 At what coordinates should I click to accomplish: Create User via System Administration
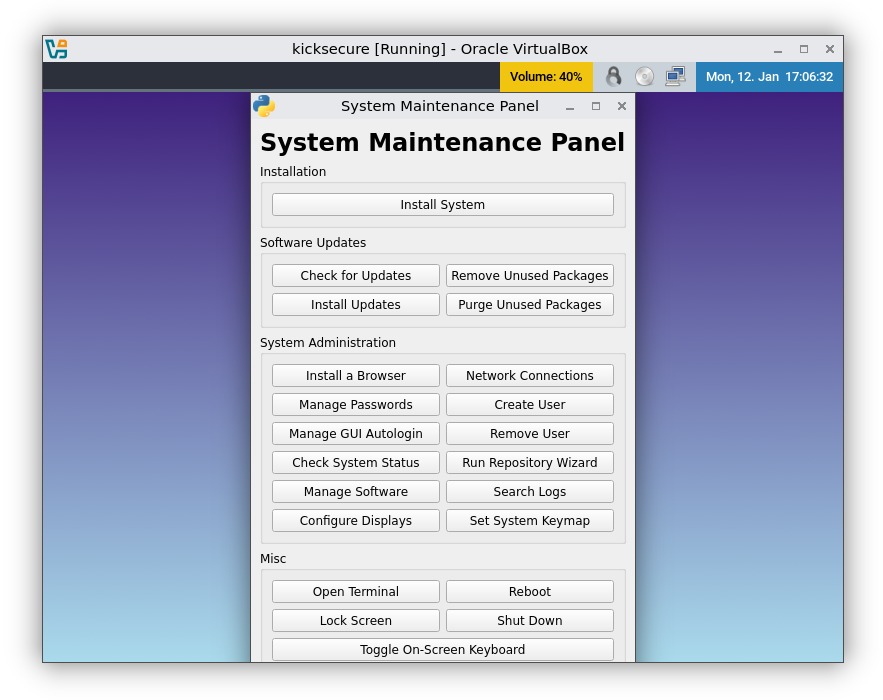coord(530,404)
